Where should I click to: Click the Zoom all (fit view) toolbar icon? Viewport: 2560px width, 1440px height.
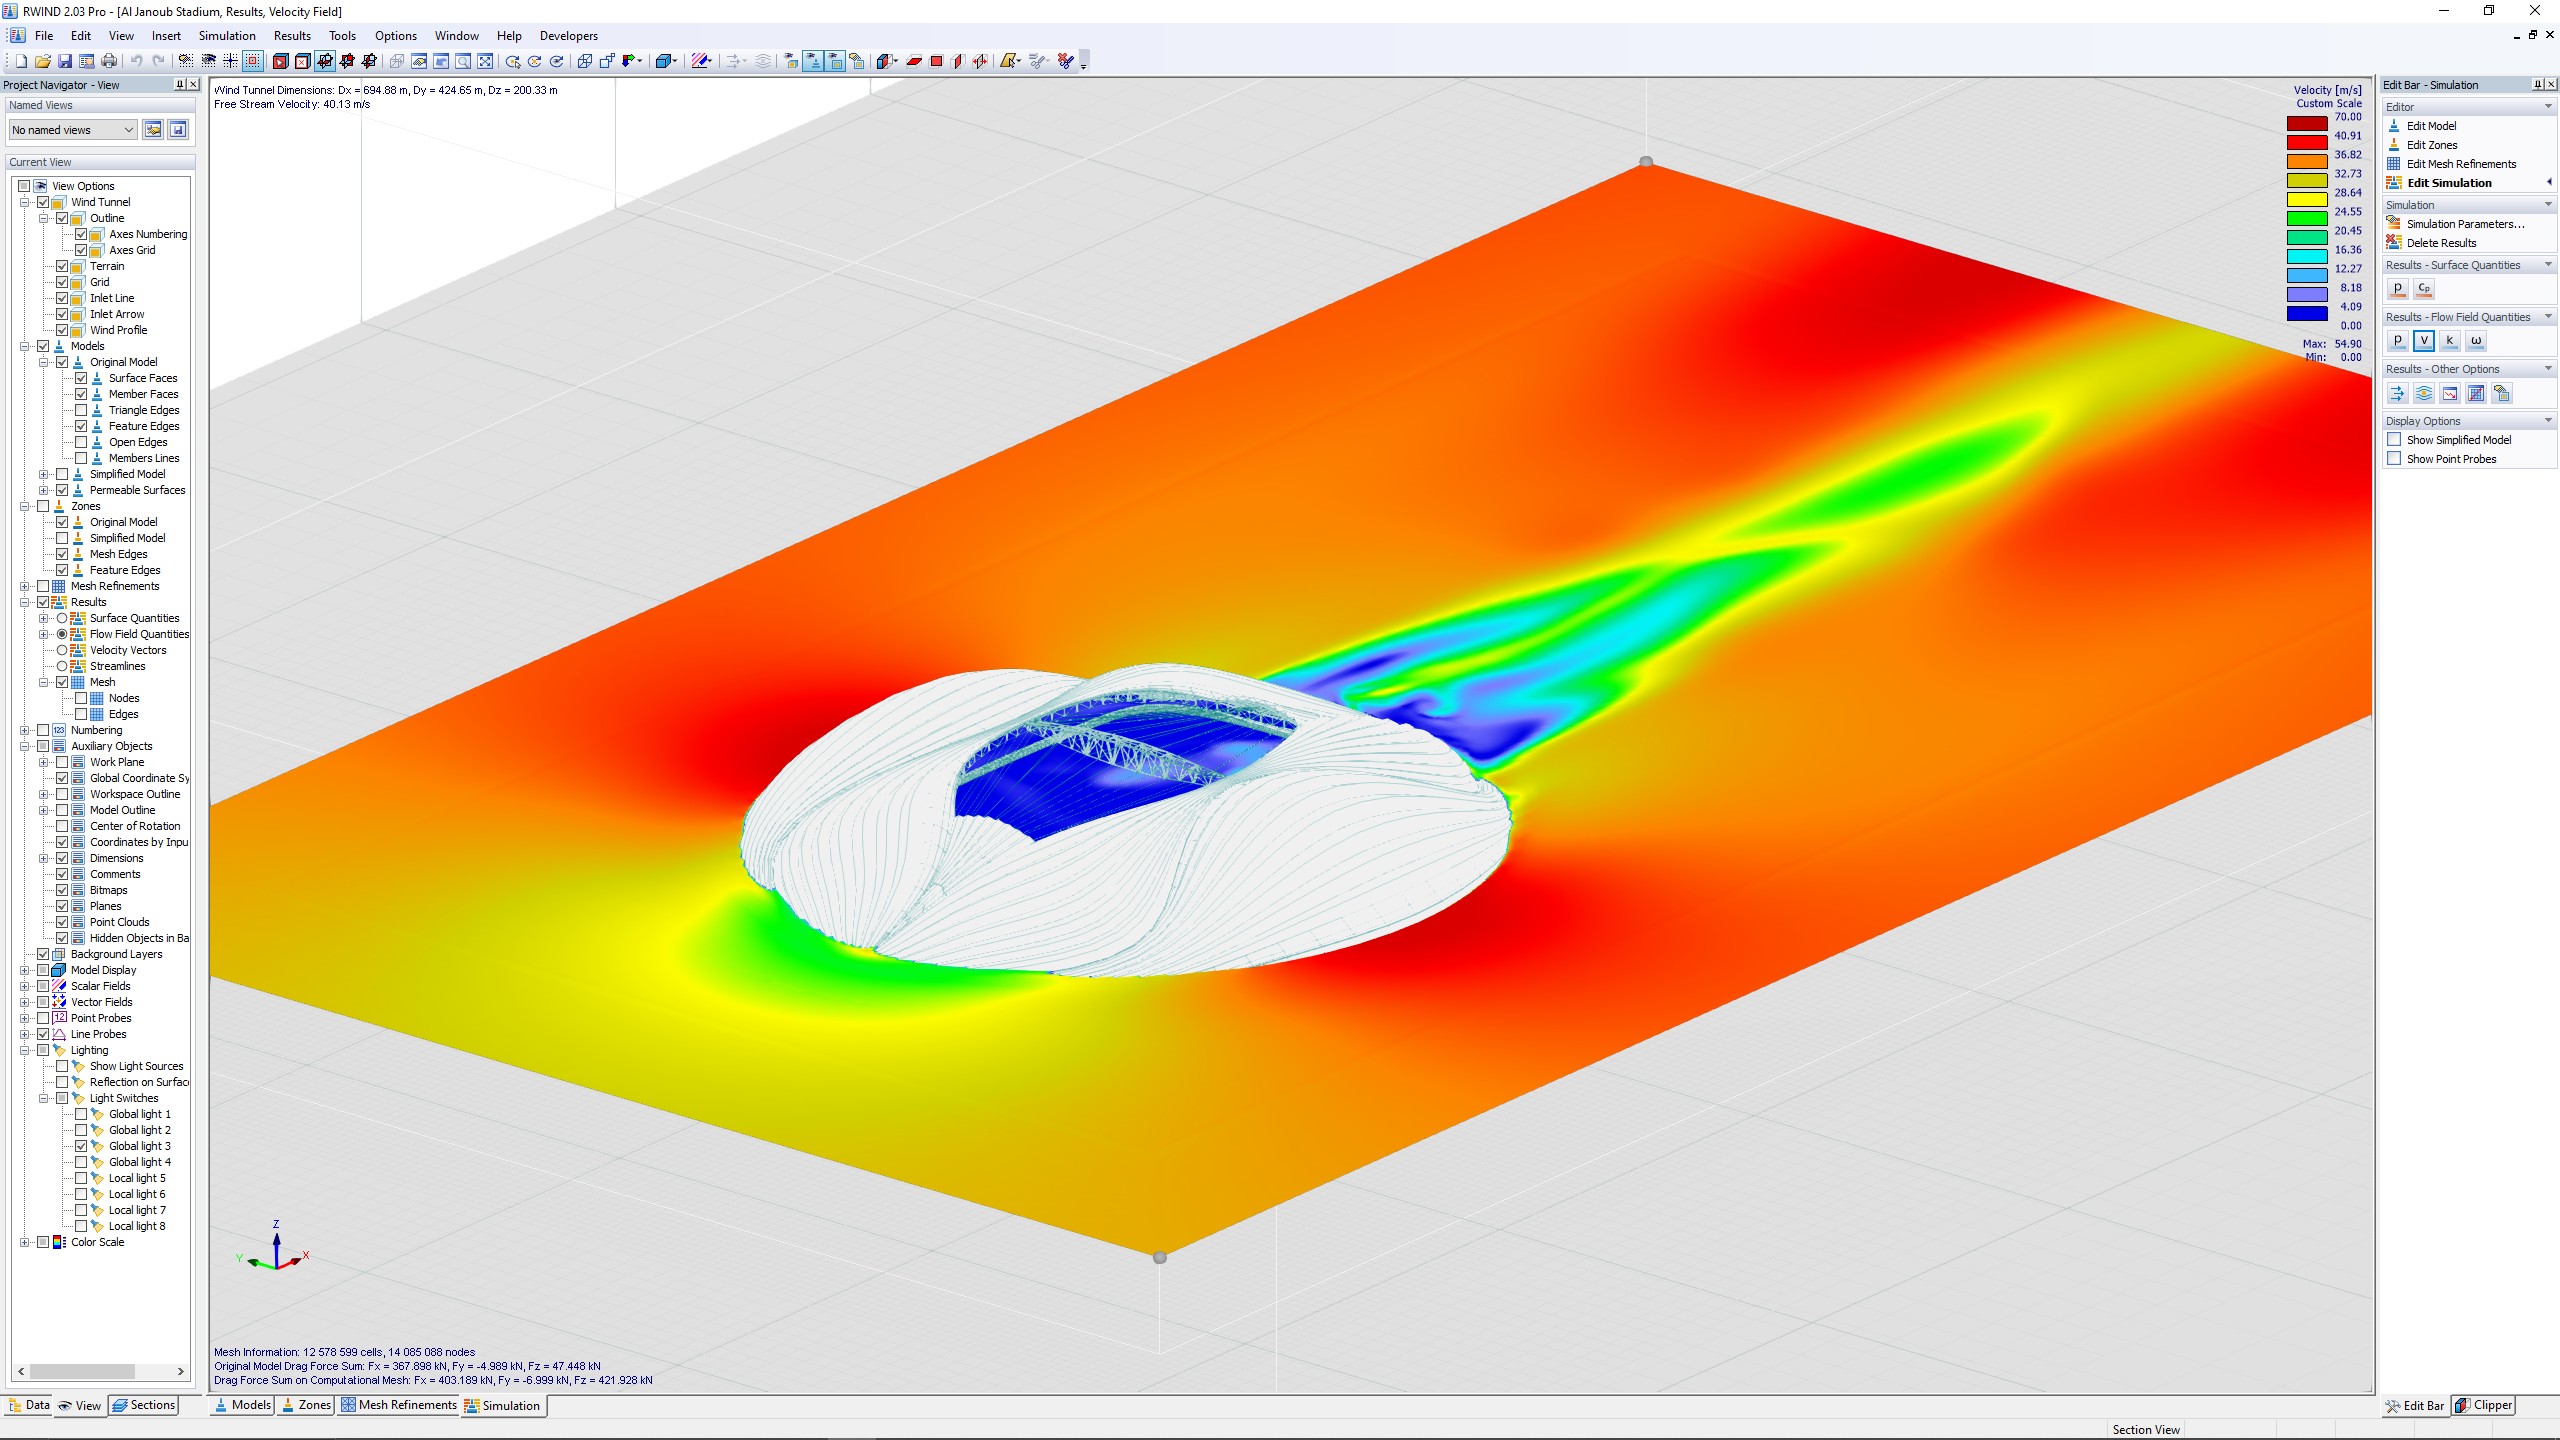485,62
